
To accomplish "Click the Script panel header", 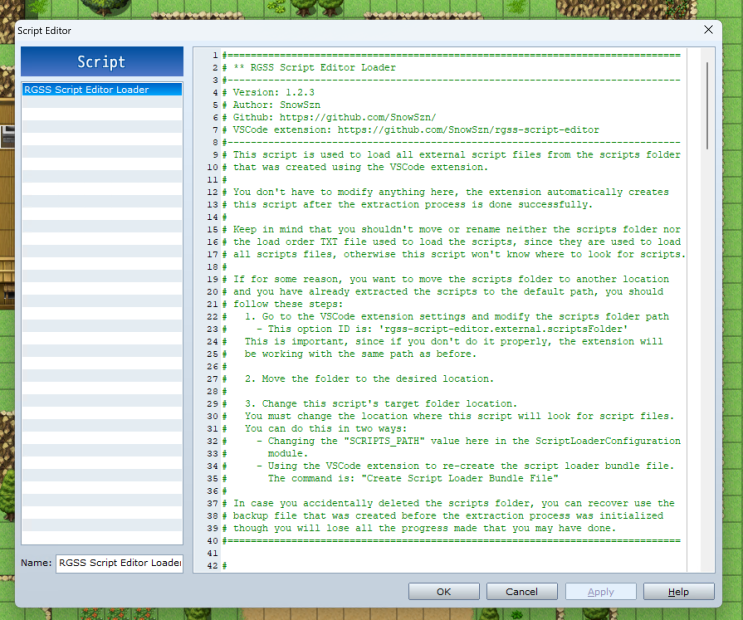I will coord(102,62).
